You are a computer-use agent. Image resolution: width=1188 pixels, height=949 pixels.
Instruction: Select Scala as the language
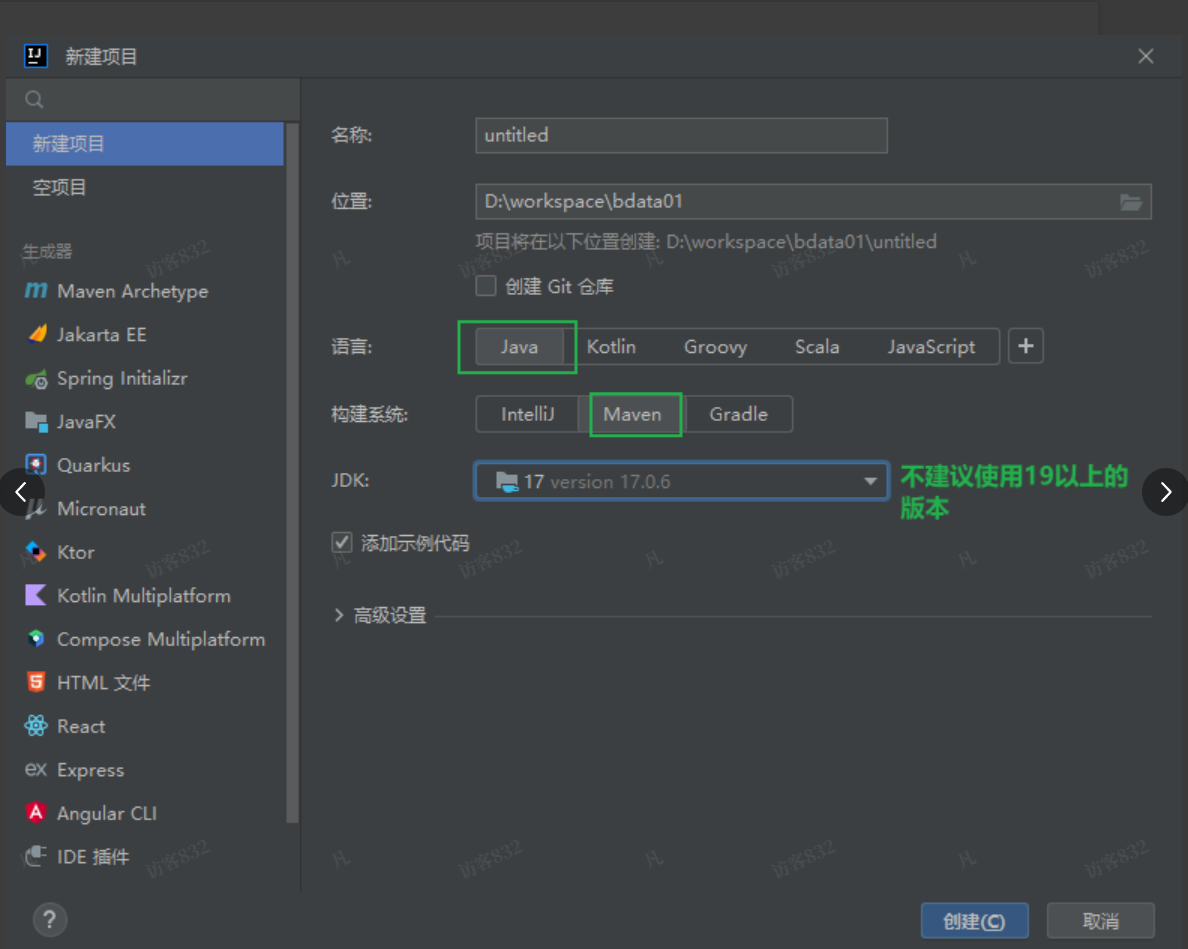817,347
